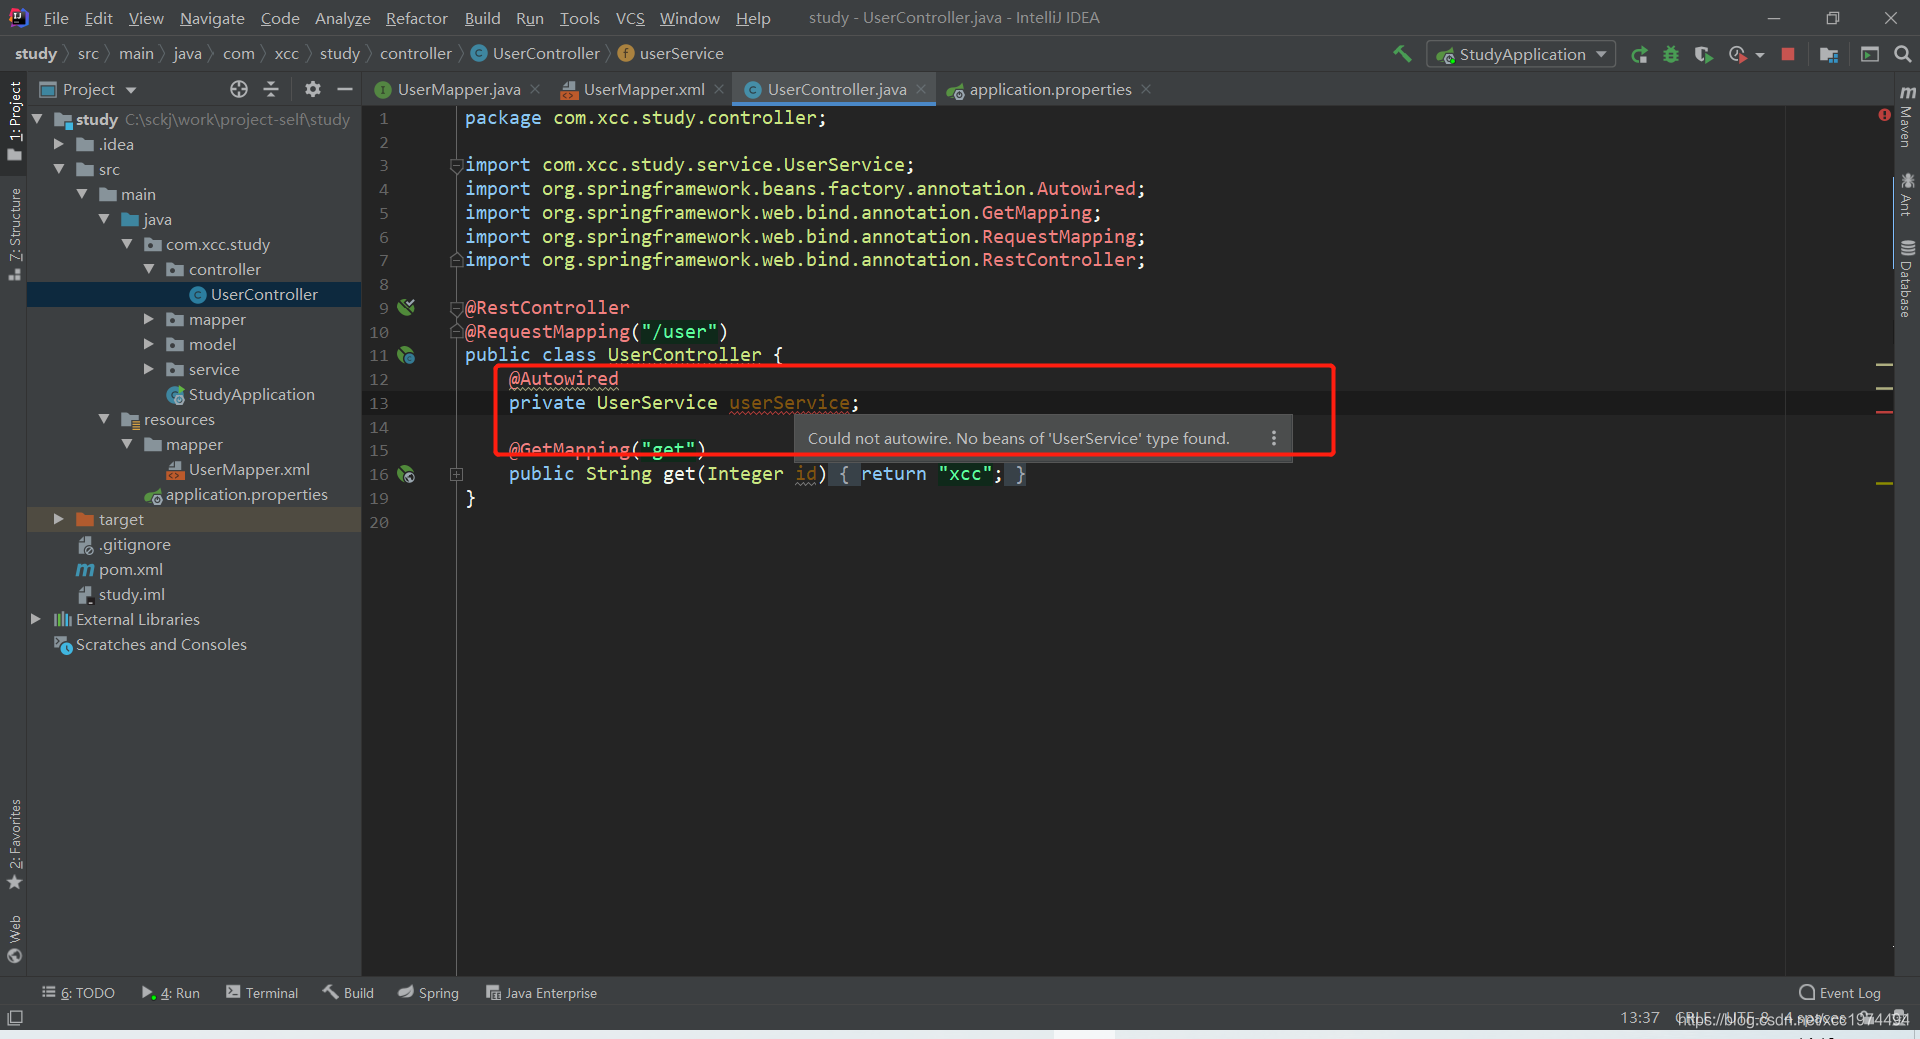Open the Database tool window
This screenshot has width=1920, height=1039.
(x=1906, y=279)
